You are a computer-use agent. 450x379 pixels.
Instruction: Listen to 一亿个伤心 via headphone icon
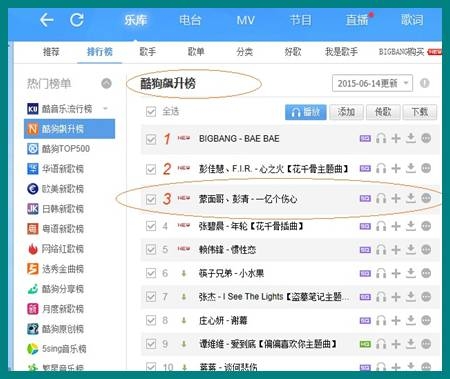(x=381, y=198)
